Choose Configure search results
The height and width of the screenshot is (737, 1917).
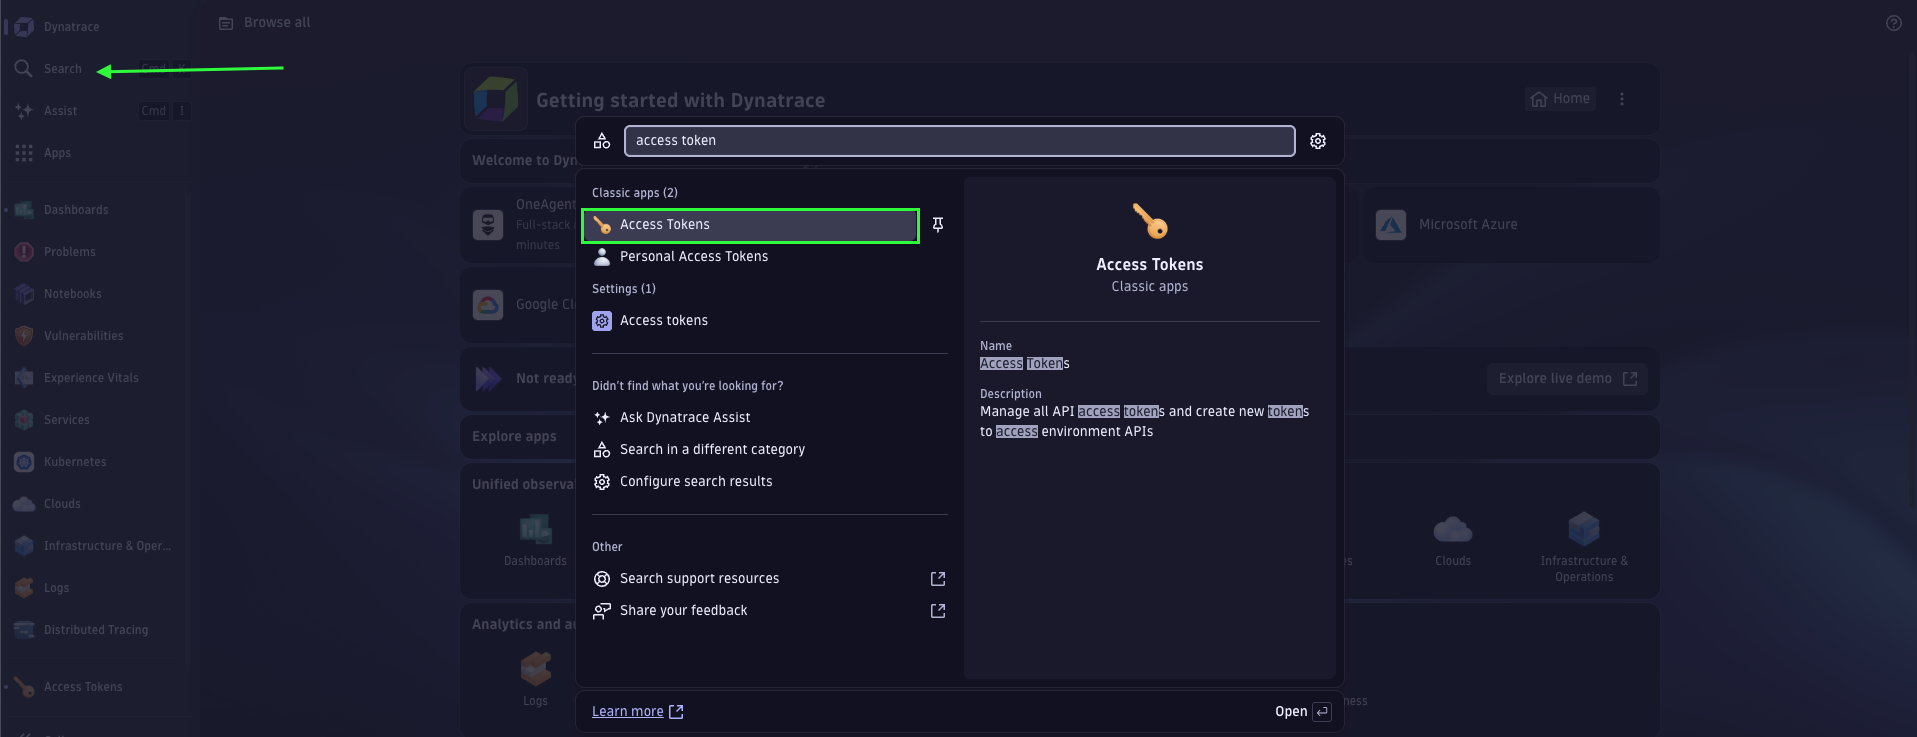click(696, 482)
